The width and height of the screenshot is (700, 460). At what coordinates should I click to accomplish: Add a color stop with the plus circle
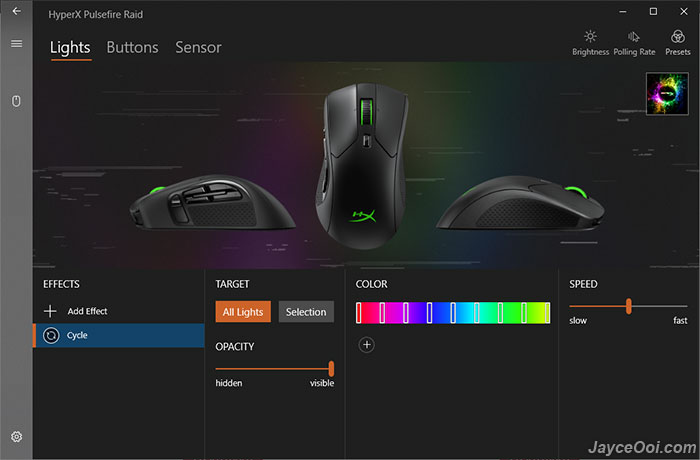367,345
